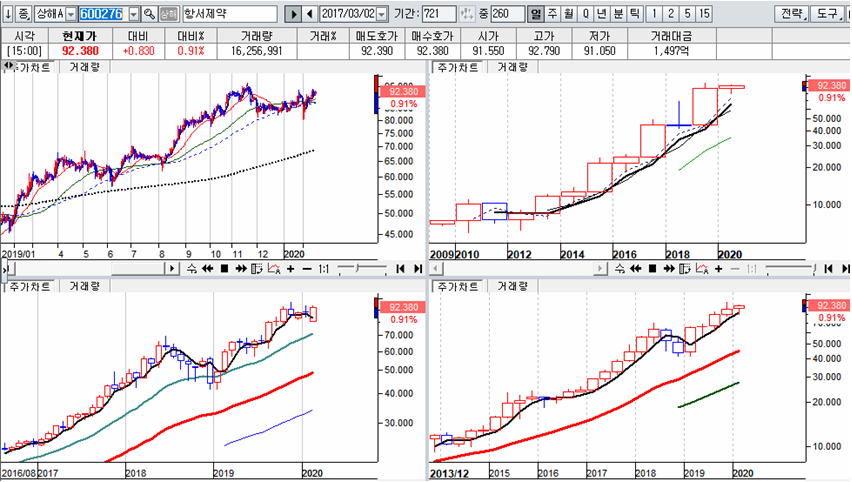Step backward with the left triangle button
The height and width of the screenshot is (482, 852).
(310, 14)
